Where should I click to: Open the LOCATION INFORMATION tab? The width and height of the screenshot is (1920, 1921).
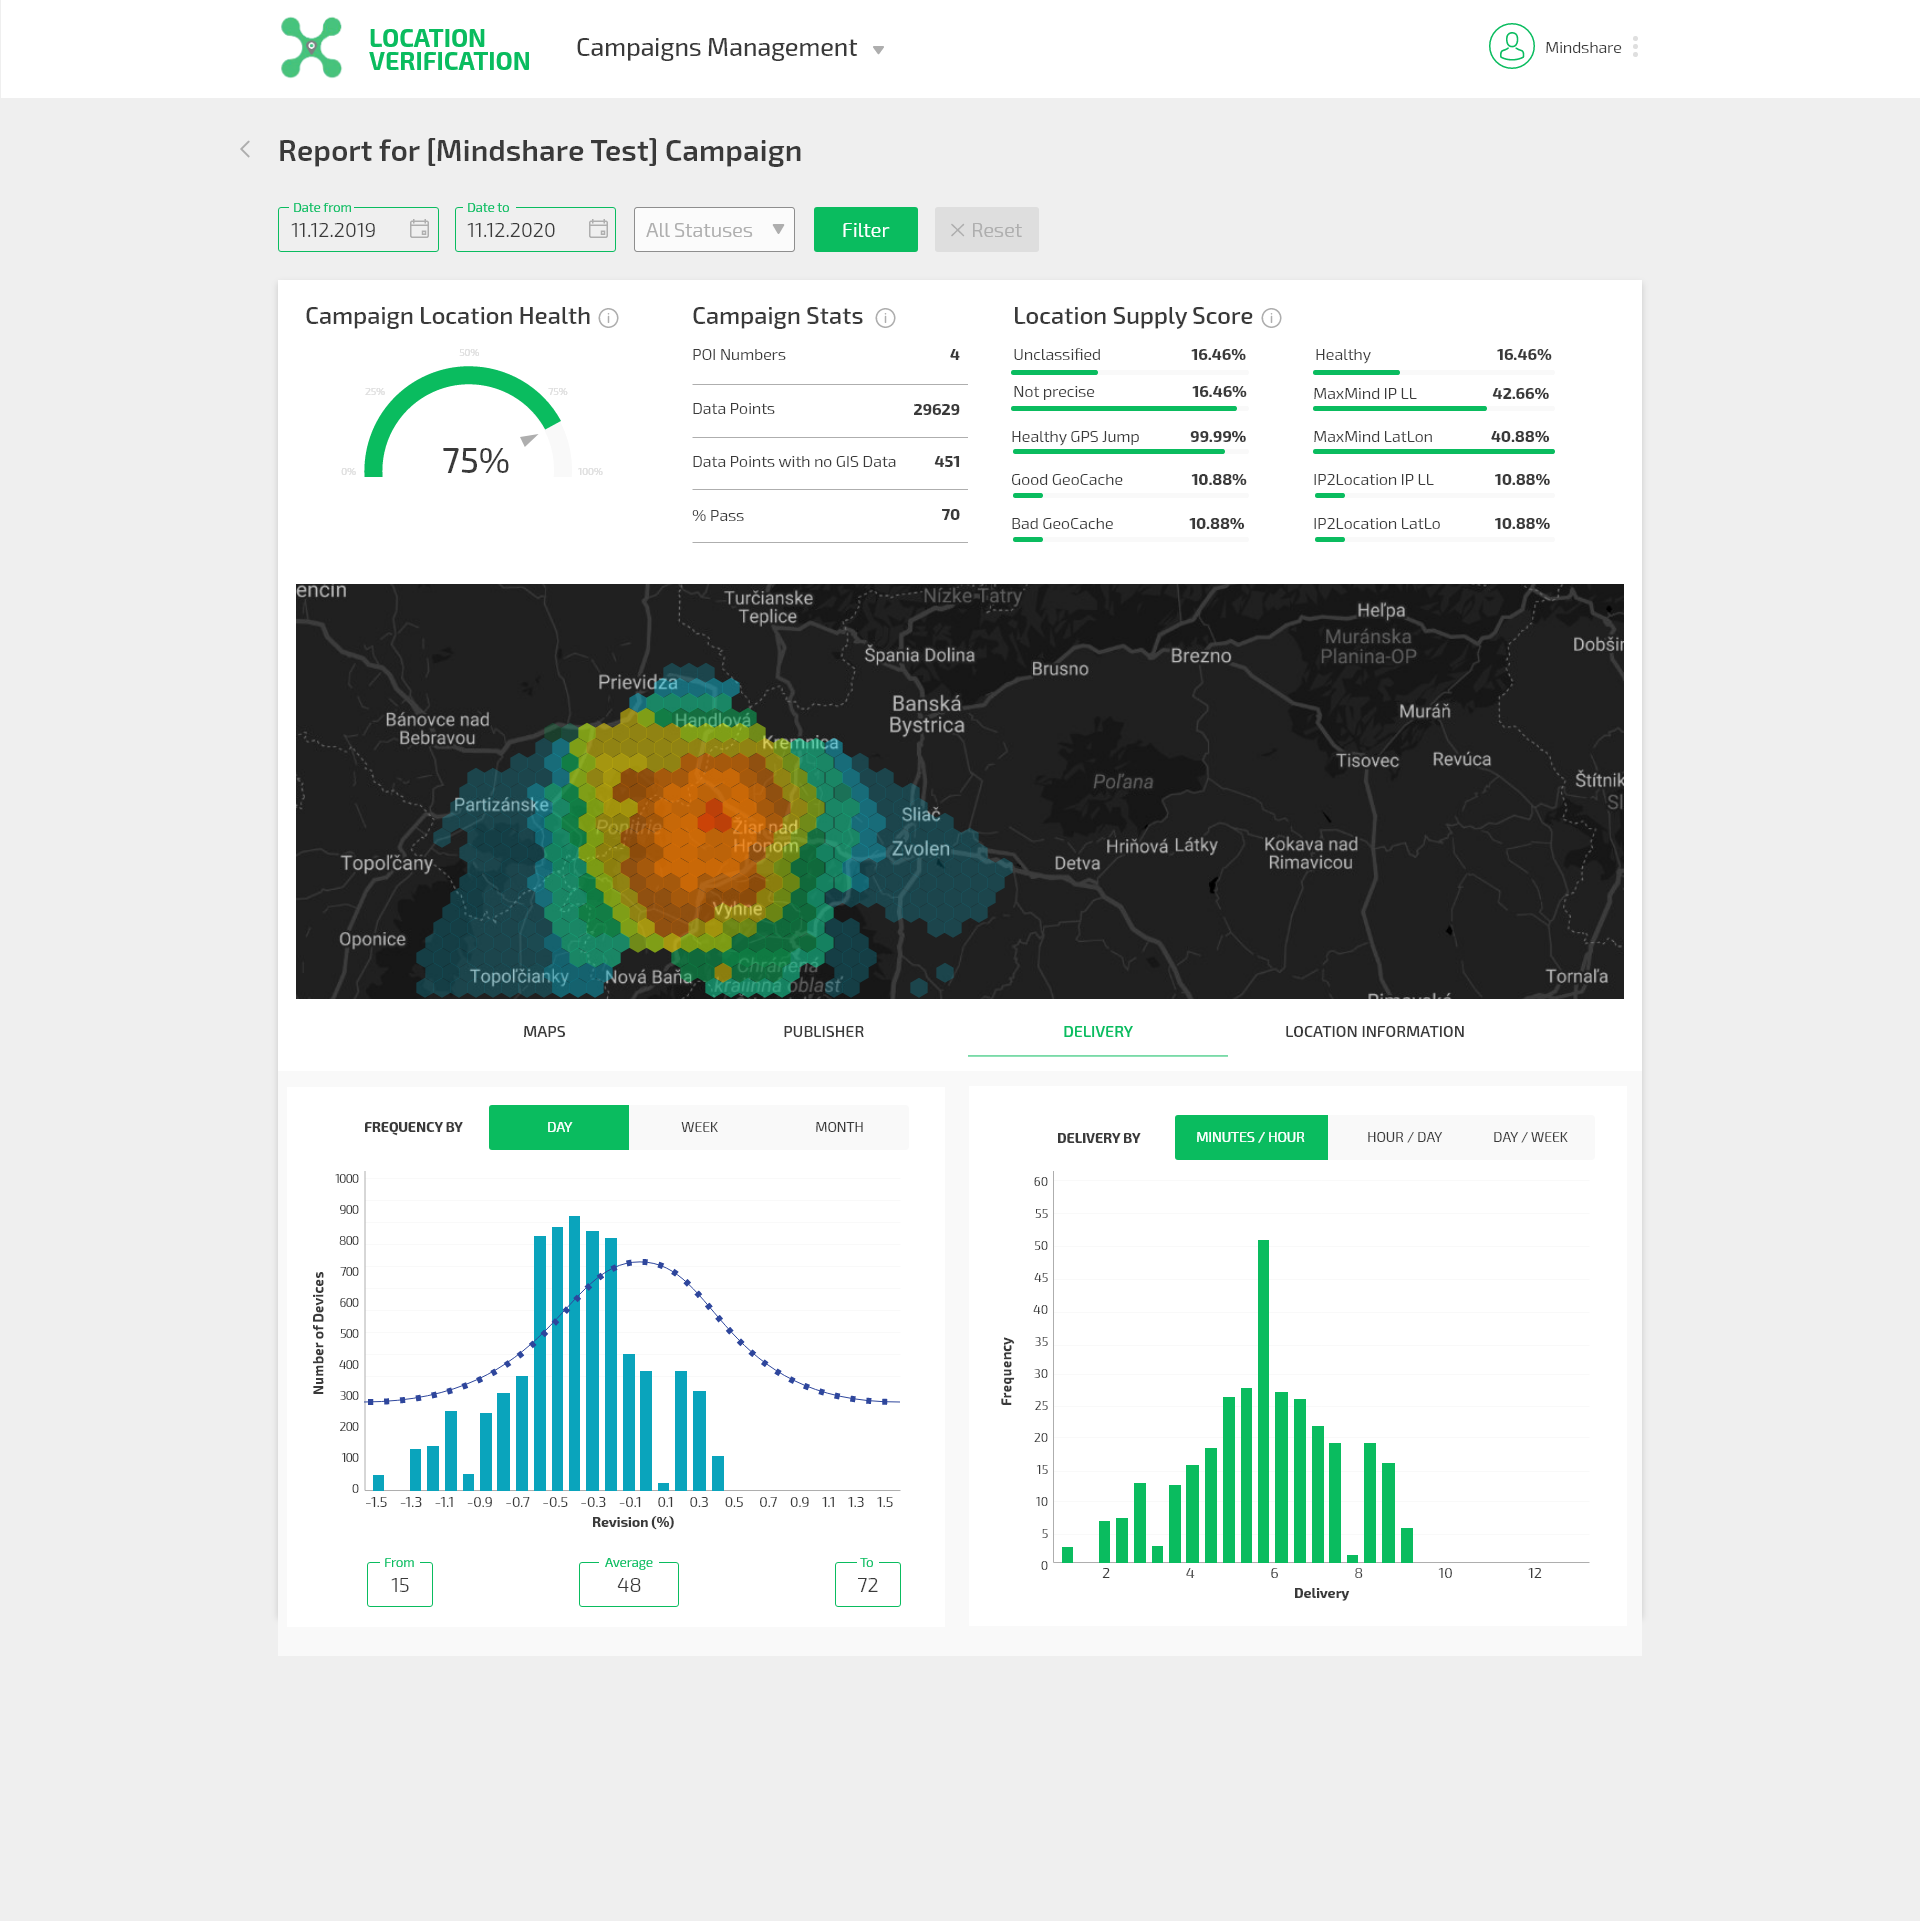pyautogui.click(x=1374, y=1031)
